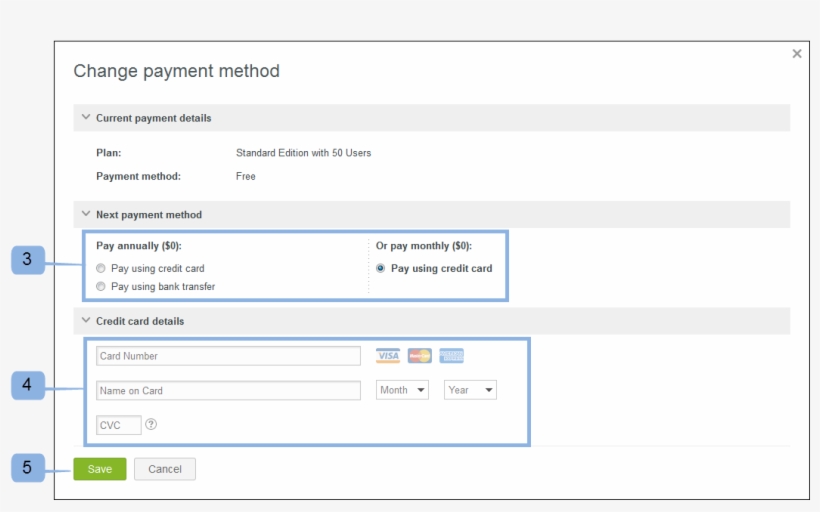Image resolution: width=820 pixels, height=512 pixels.
Task: Click the Cancel button
Action: (x=165, y=469)
